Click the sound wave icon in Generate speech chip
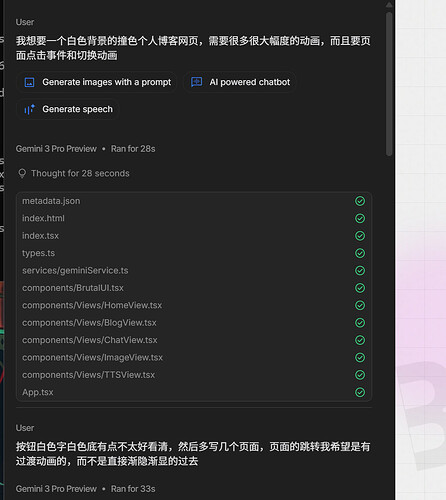 (29, 109)
